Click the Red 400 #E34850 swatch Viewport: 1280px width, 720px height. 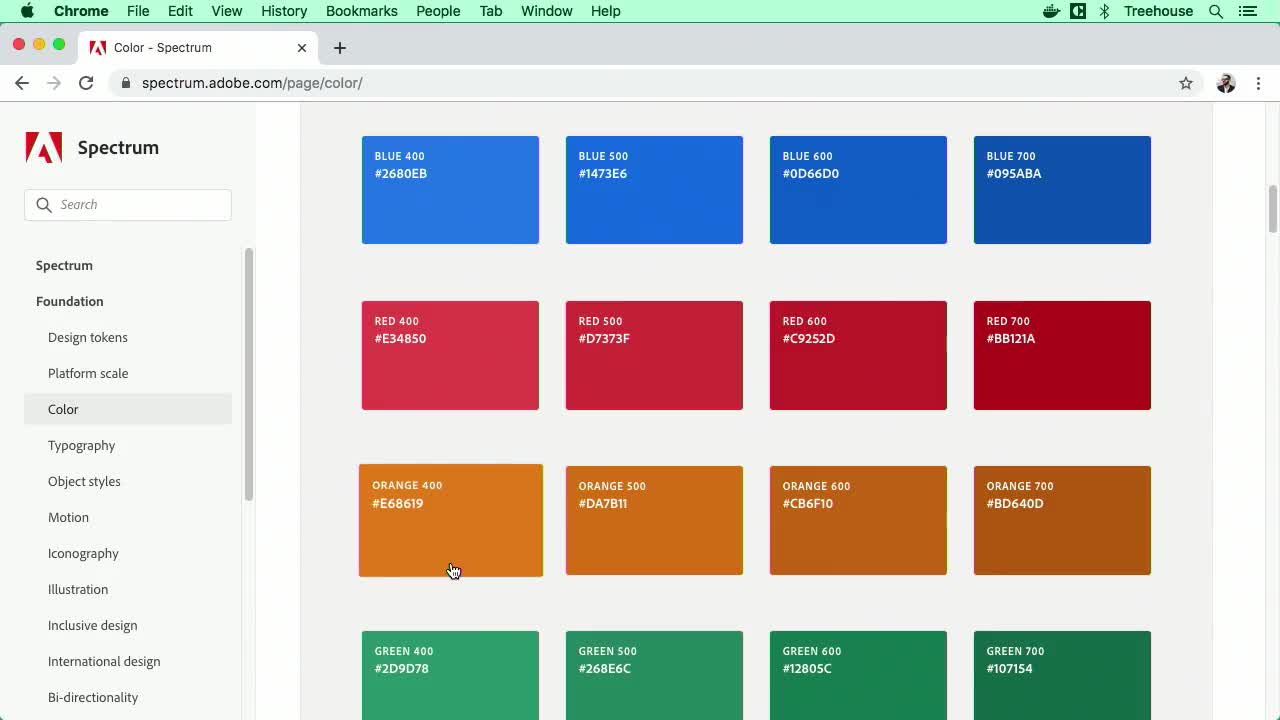(450, 355)
